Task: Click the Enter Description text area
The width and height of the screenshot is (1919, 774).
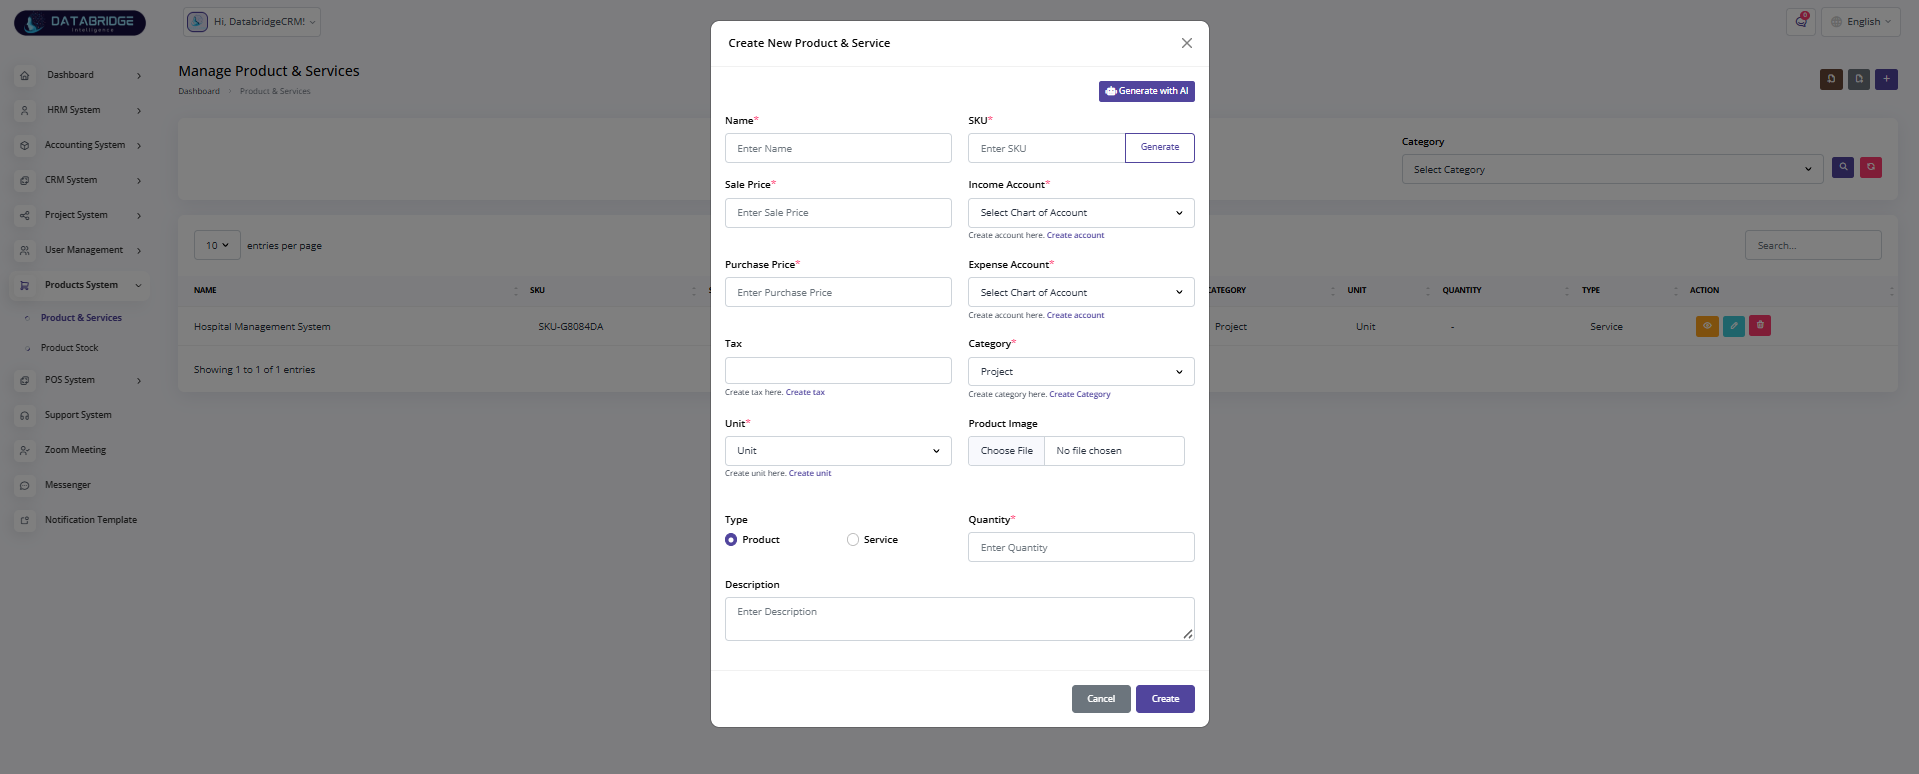Action: click(959, 619)
